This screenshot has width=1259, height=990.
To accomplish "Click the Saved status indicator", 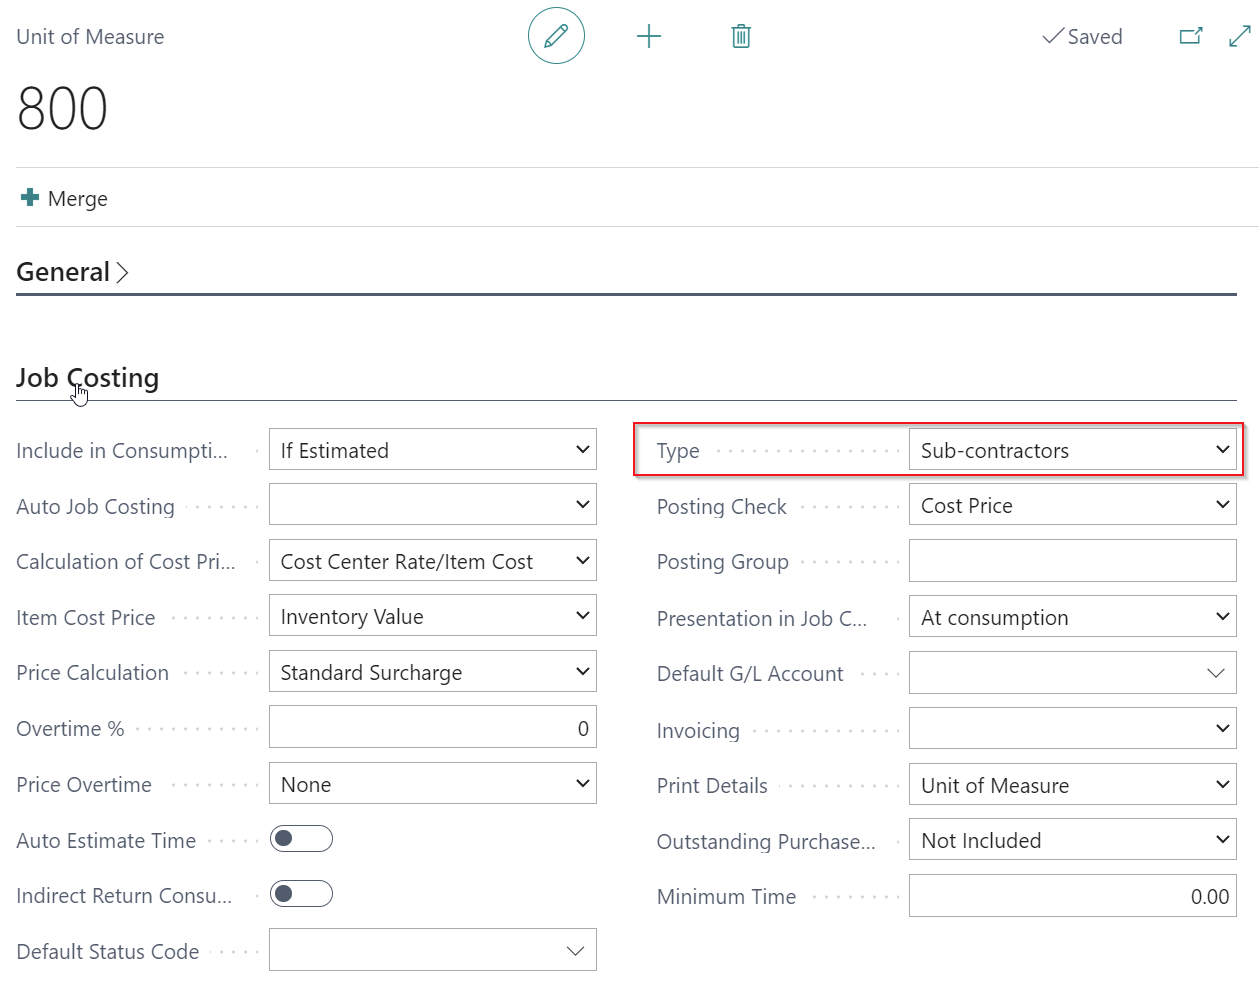I will point(1082,37).
